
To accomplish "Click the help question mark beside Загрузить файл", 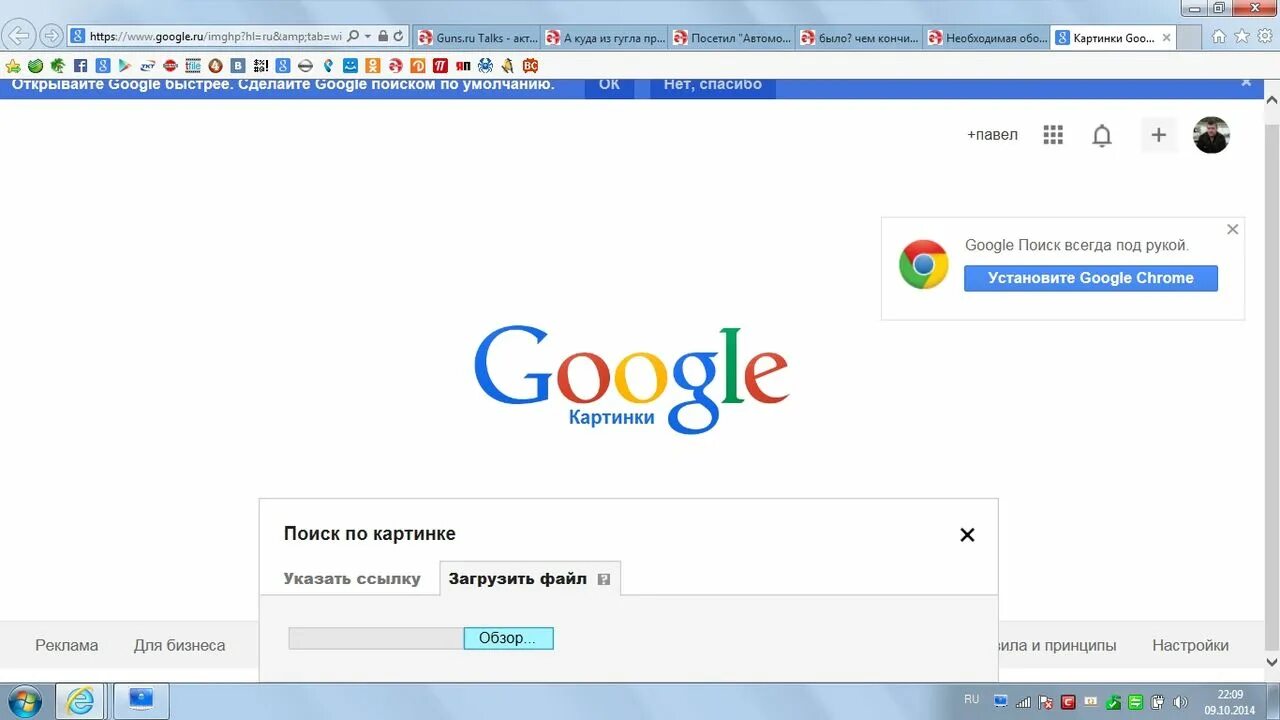I will coord(604,579).
